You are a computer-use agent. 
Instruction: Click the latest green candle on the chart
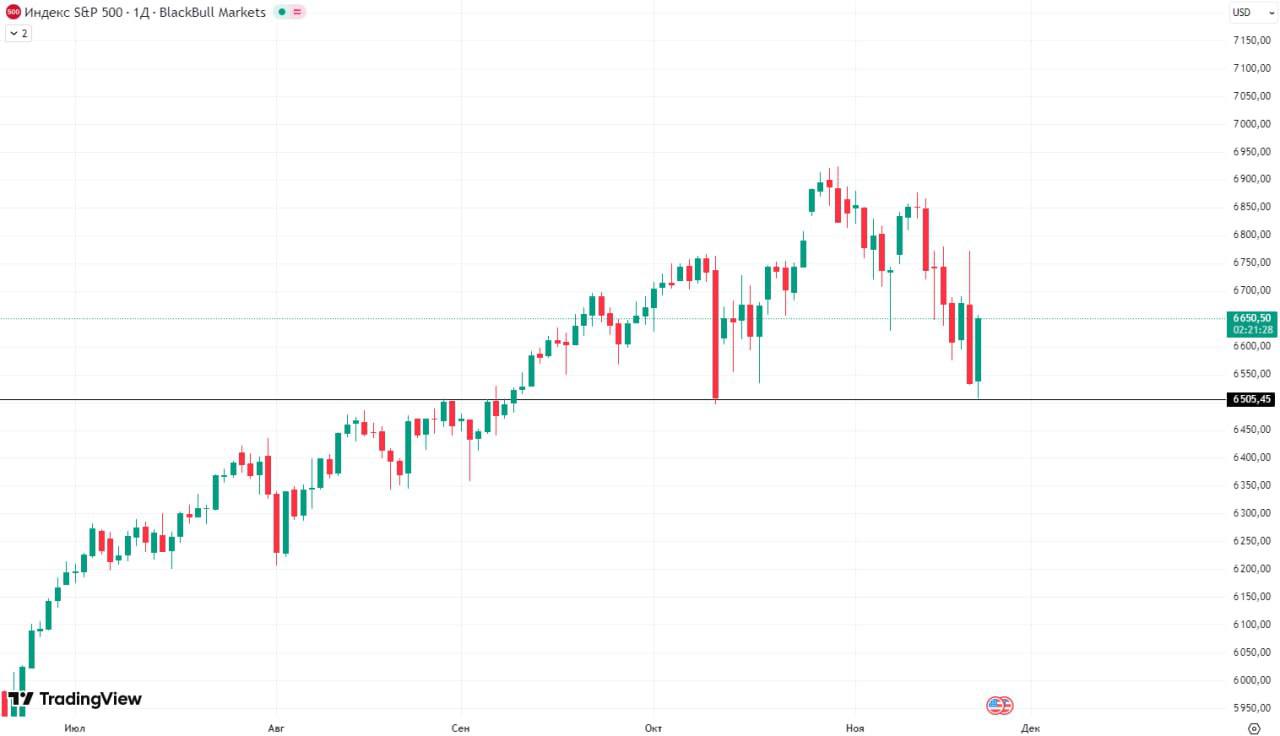point(979,350)
